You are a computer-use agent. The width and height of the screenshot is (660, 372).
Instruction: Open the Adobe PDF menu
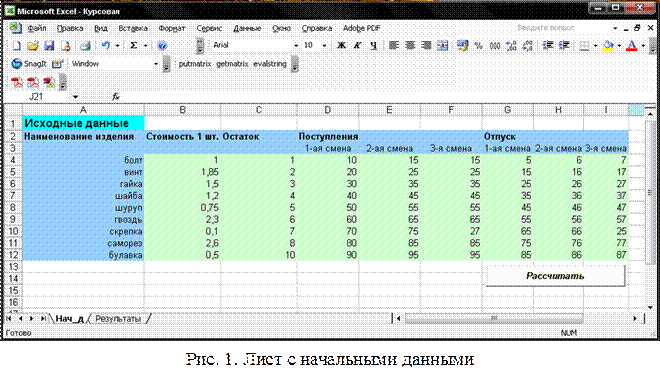[x=361, y=28]
